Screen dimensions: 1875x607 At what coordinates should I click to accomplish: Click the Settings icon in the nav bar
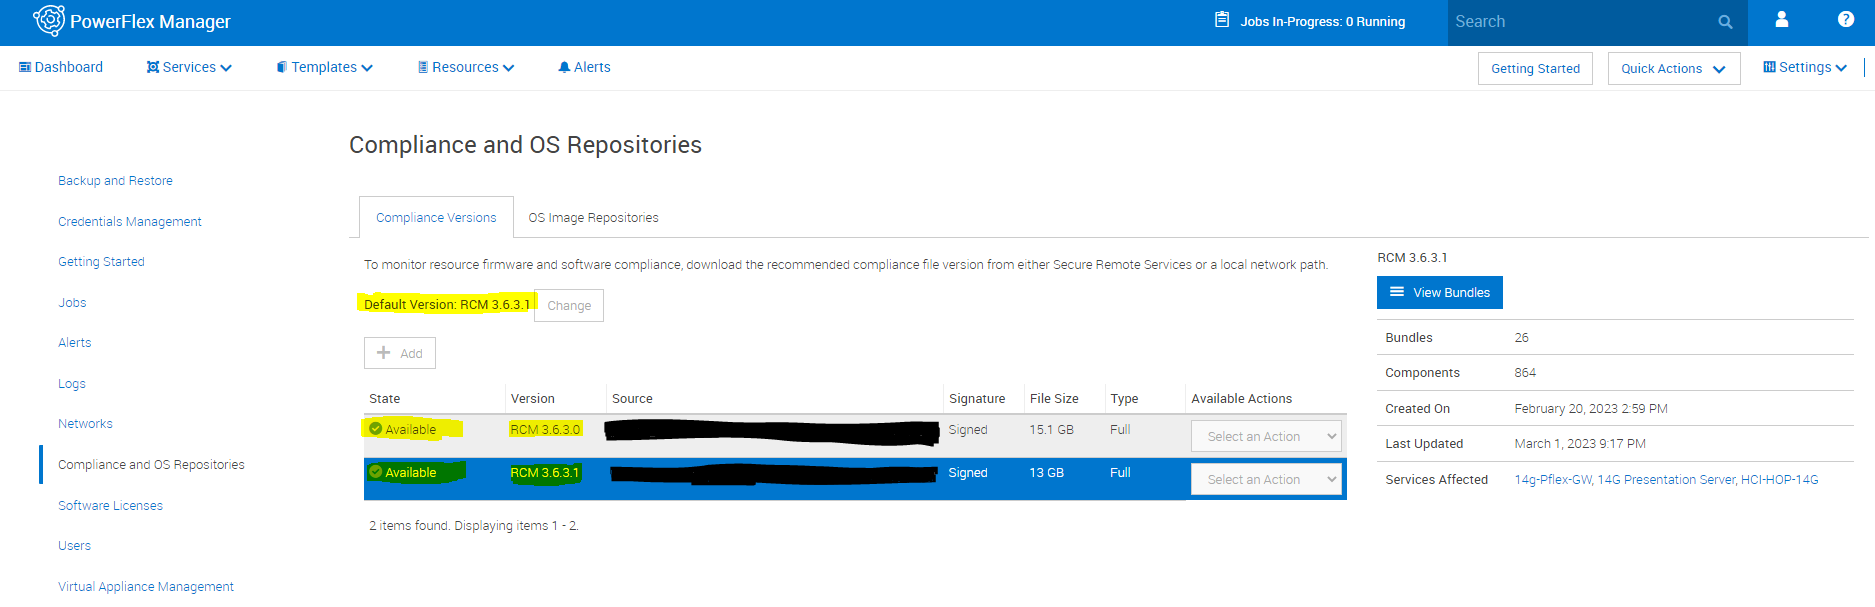point(1769,67)
